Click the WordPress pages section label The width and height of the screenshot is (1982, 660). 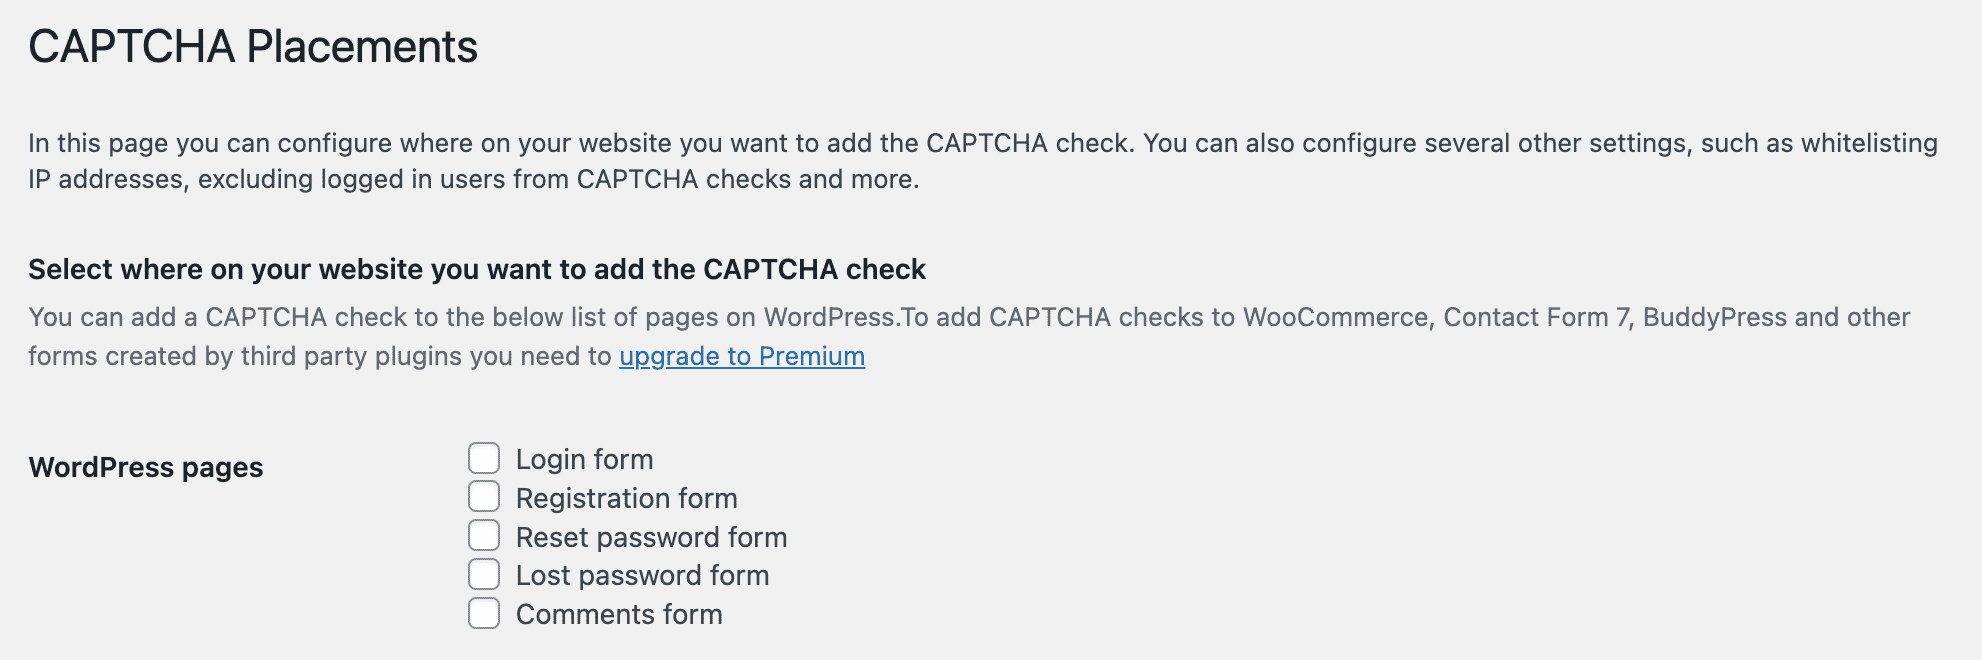148,466
